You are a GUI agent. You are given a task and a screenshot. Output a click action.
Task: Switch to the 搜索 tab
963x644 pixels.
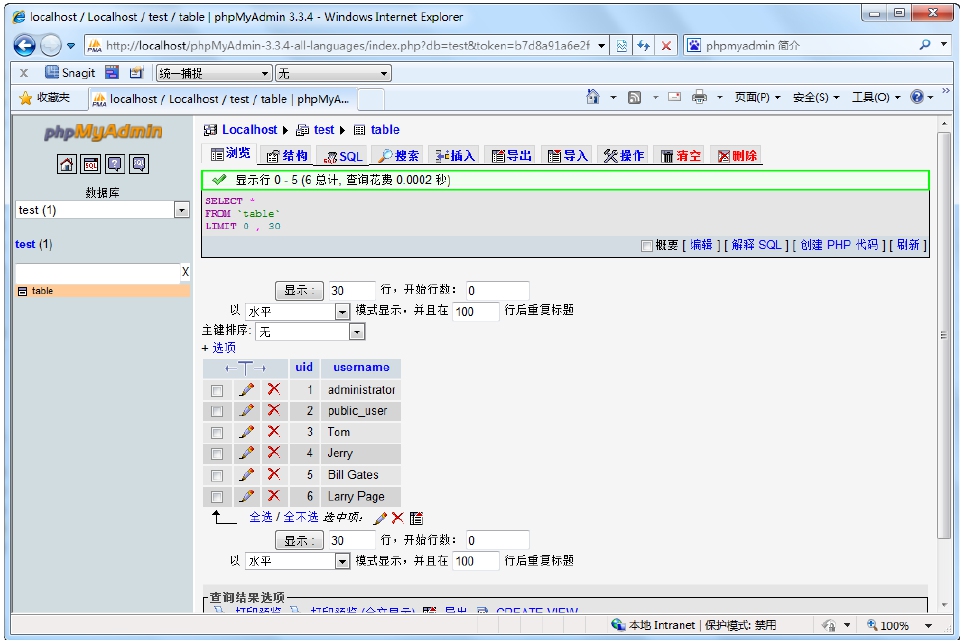point(398,156)
